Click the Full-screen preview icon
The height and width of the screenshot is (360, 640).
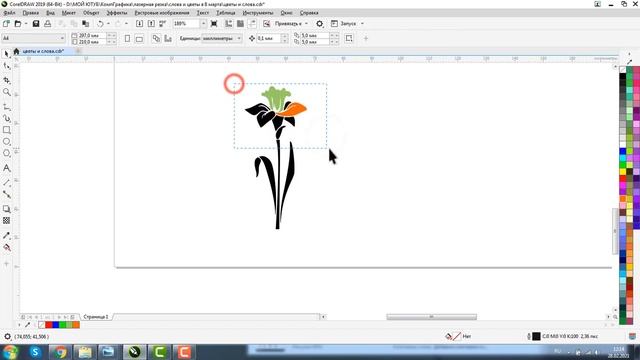tap(214, 24)
